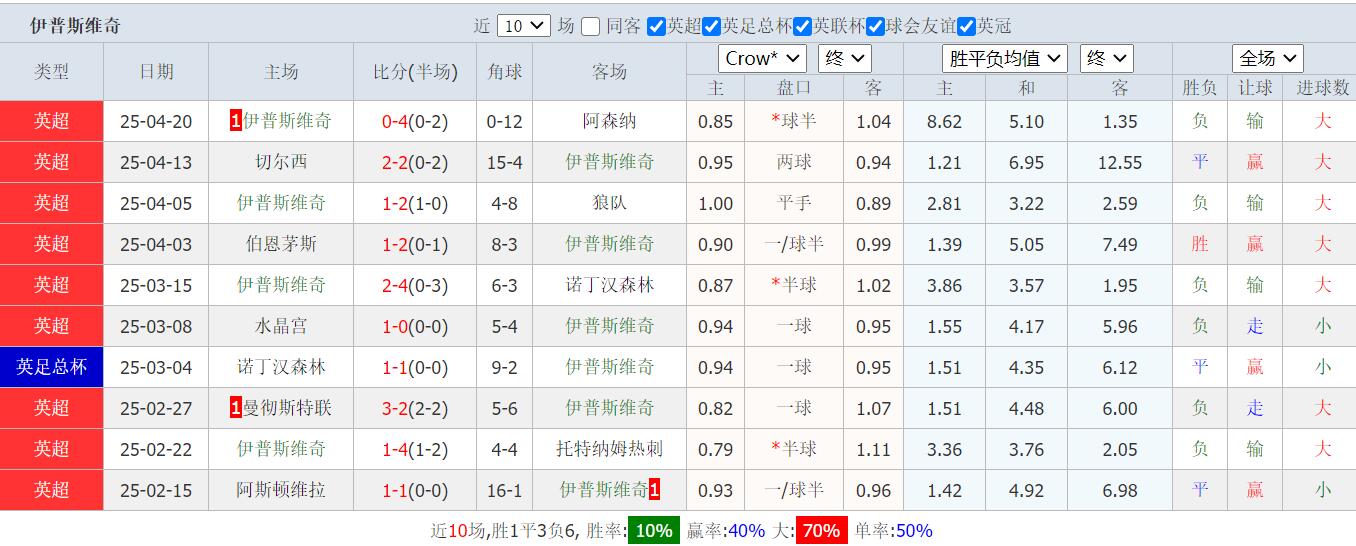Click the green 10% win rate badge

pos(653,531)
